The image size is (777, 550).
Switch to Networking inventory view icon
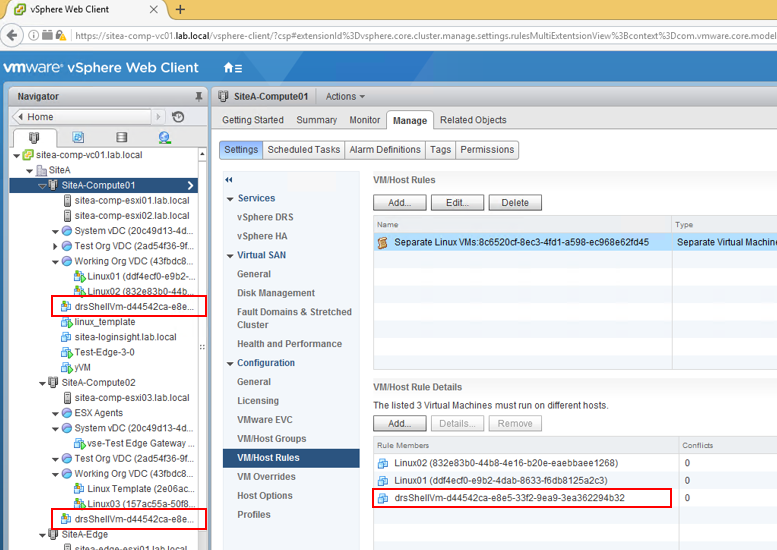(x=164, y=137)
